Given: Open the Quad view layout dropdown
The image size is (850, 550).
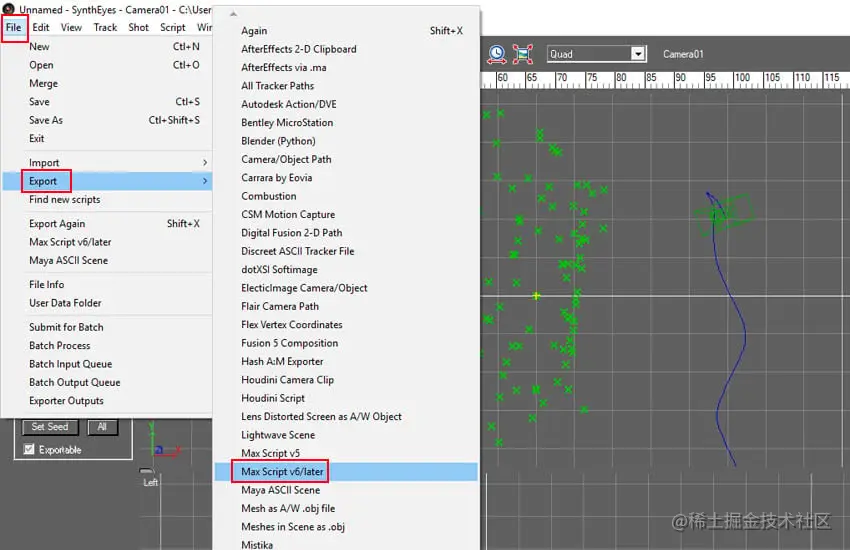Looking at the screenshot, I should click(x=638, y=54).
